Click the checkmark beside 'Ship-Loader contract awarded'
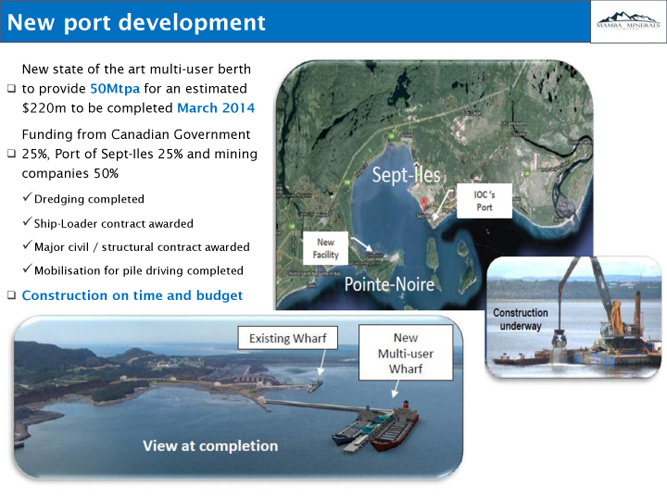The width and height of the screenshot is (667, 500). point(27,222)
